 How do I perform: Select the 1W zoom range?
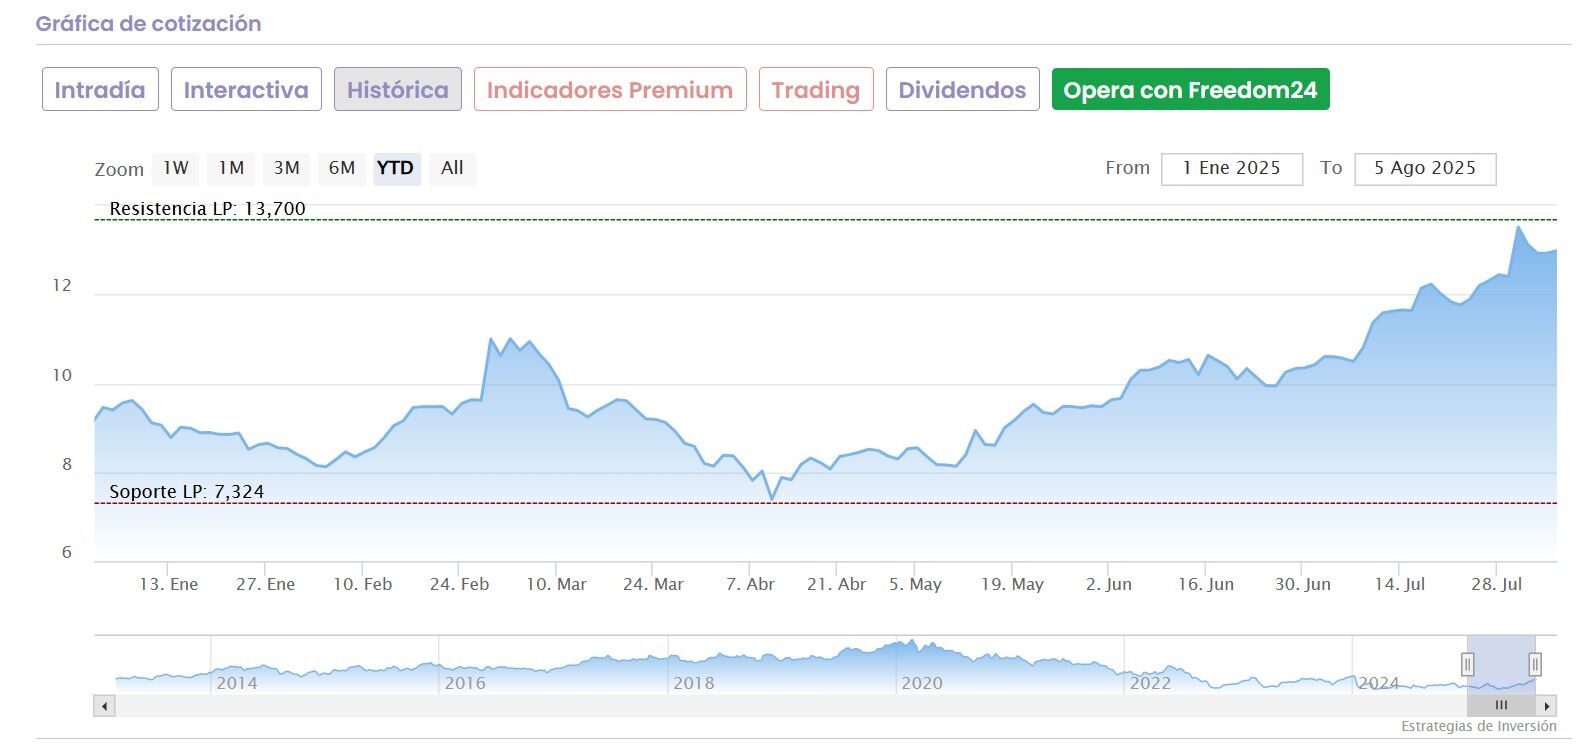176,168
